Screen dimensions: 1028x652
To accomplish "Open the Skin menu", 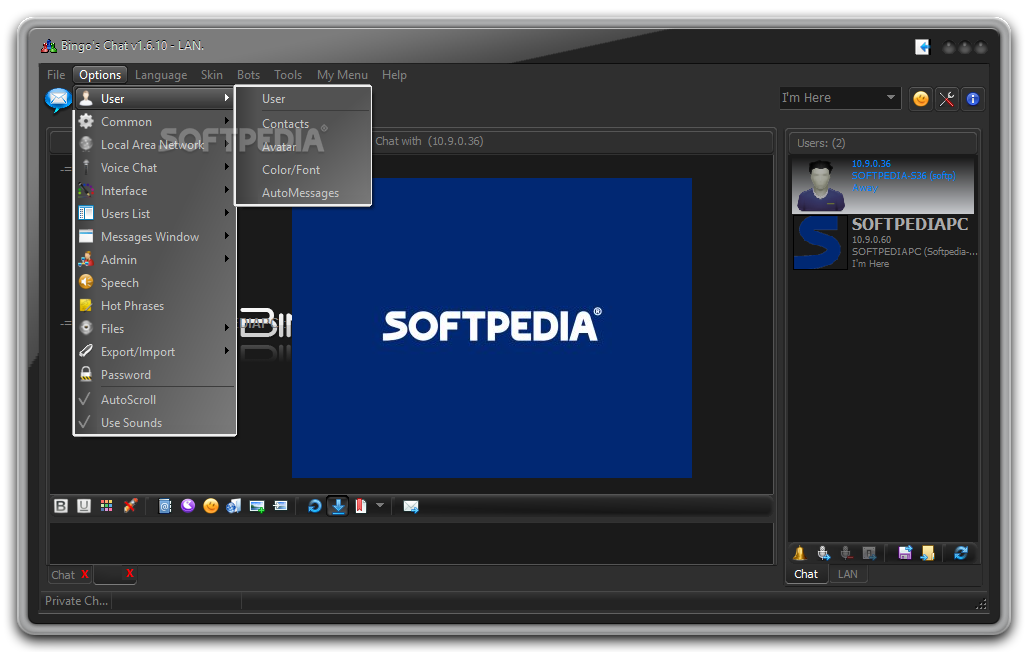I will click(x=211, y=75).
